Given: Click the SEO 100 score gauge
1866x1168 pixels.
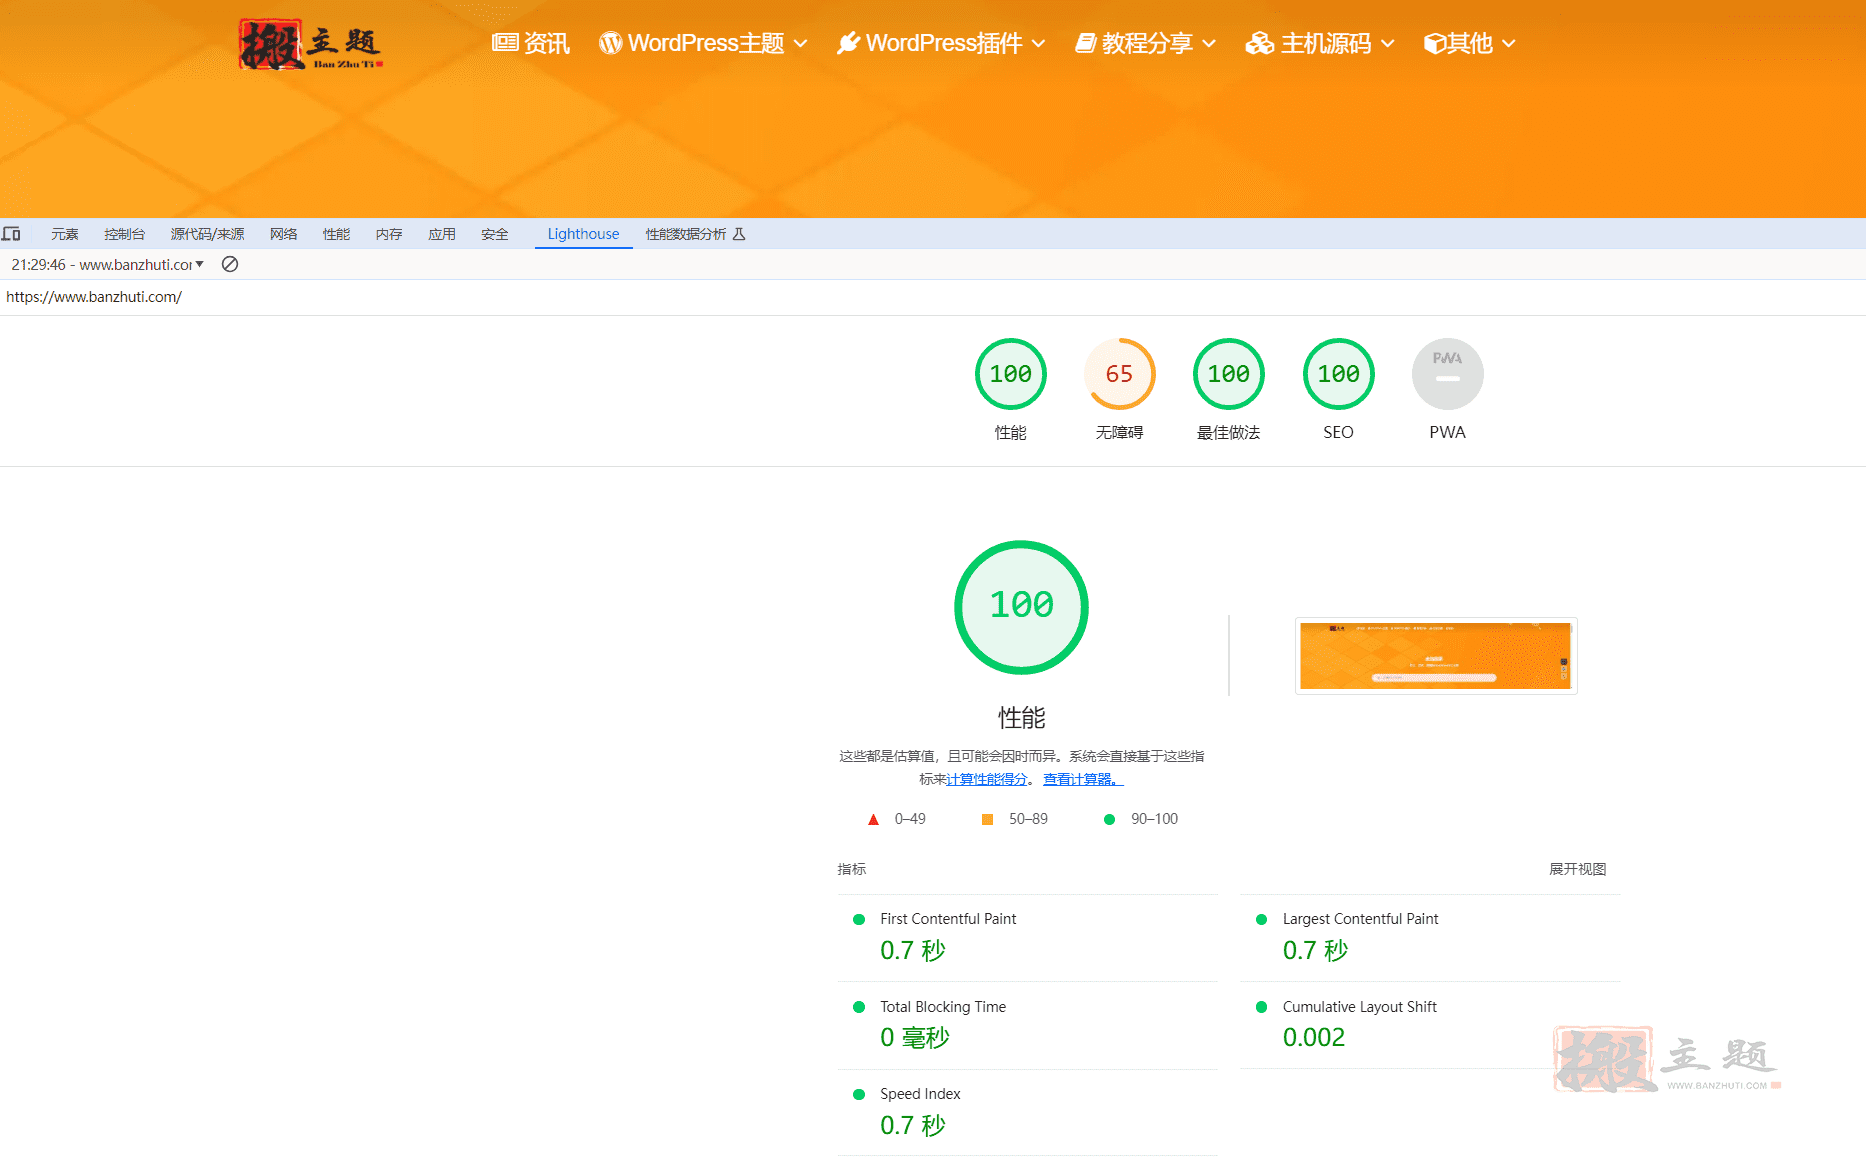Looking at the screenshot, I should point(1338,374).
